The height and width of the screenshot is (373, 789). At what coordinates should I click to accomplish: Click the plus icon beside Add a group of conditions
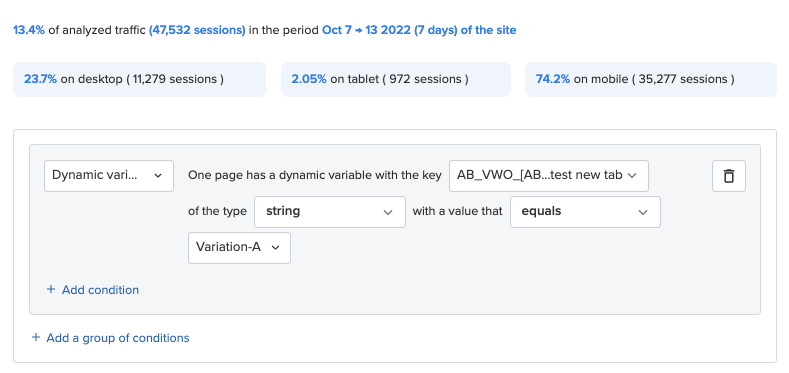click(35, 337)
